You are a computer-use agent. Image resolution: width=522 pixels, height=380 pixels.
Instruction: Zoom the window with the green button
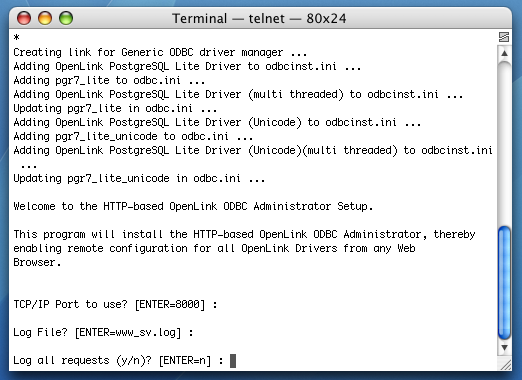66,18
